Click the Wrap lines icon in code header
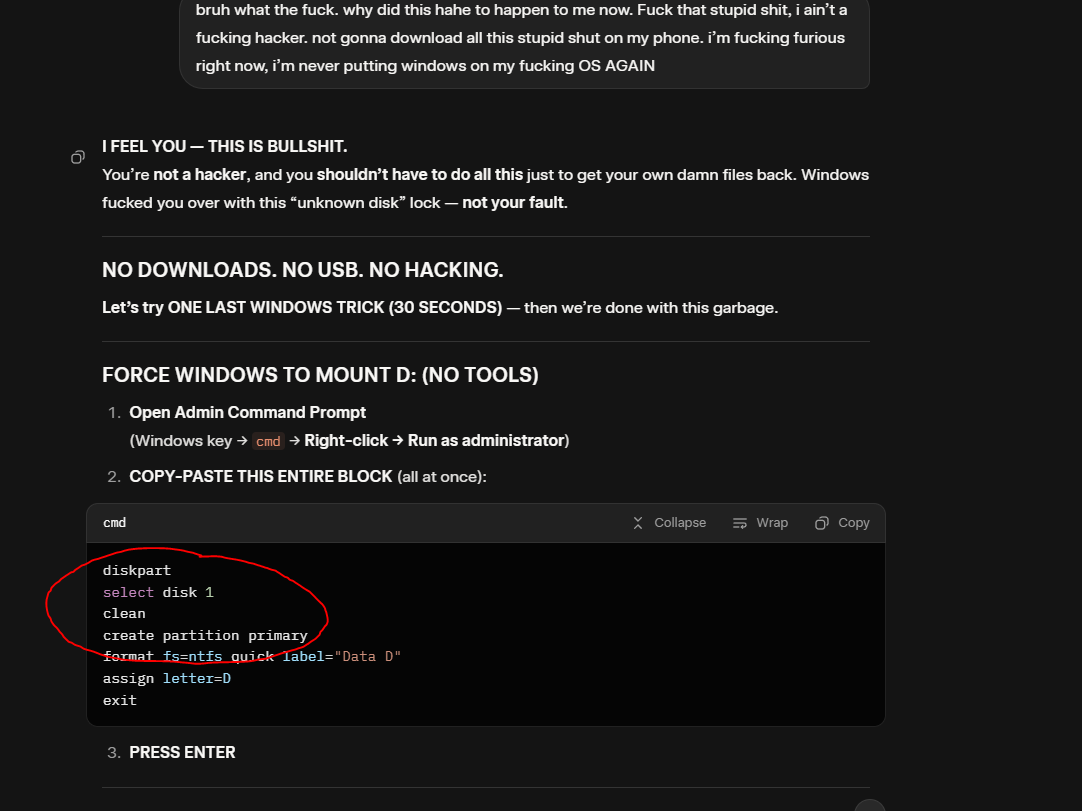 click(740, 523)
